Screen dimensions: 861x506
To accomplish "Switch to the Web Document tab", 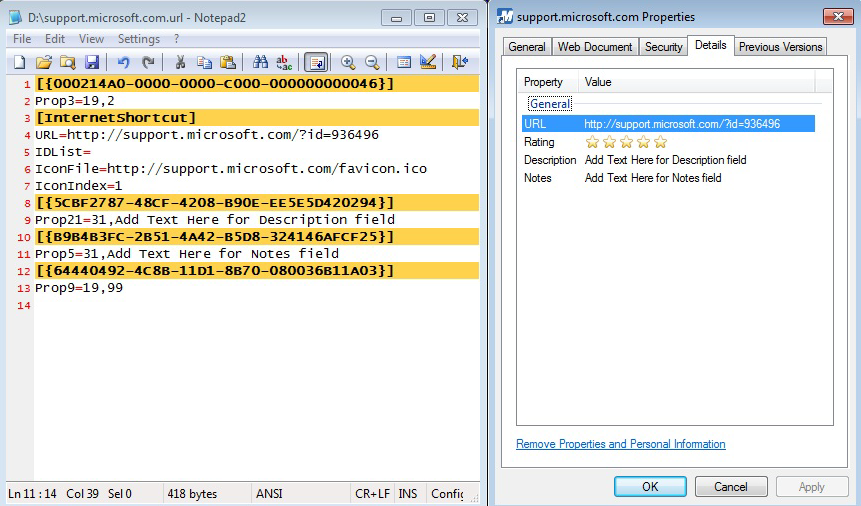I will point(595,47).
